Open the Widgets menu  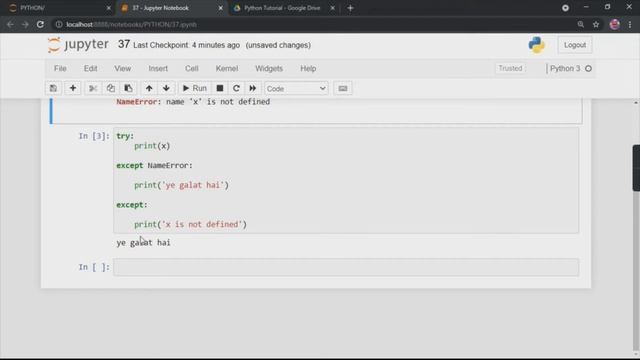click(269, 69)
